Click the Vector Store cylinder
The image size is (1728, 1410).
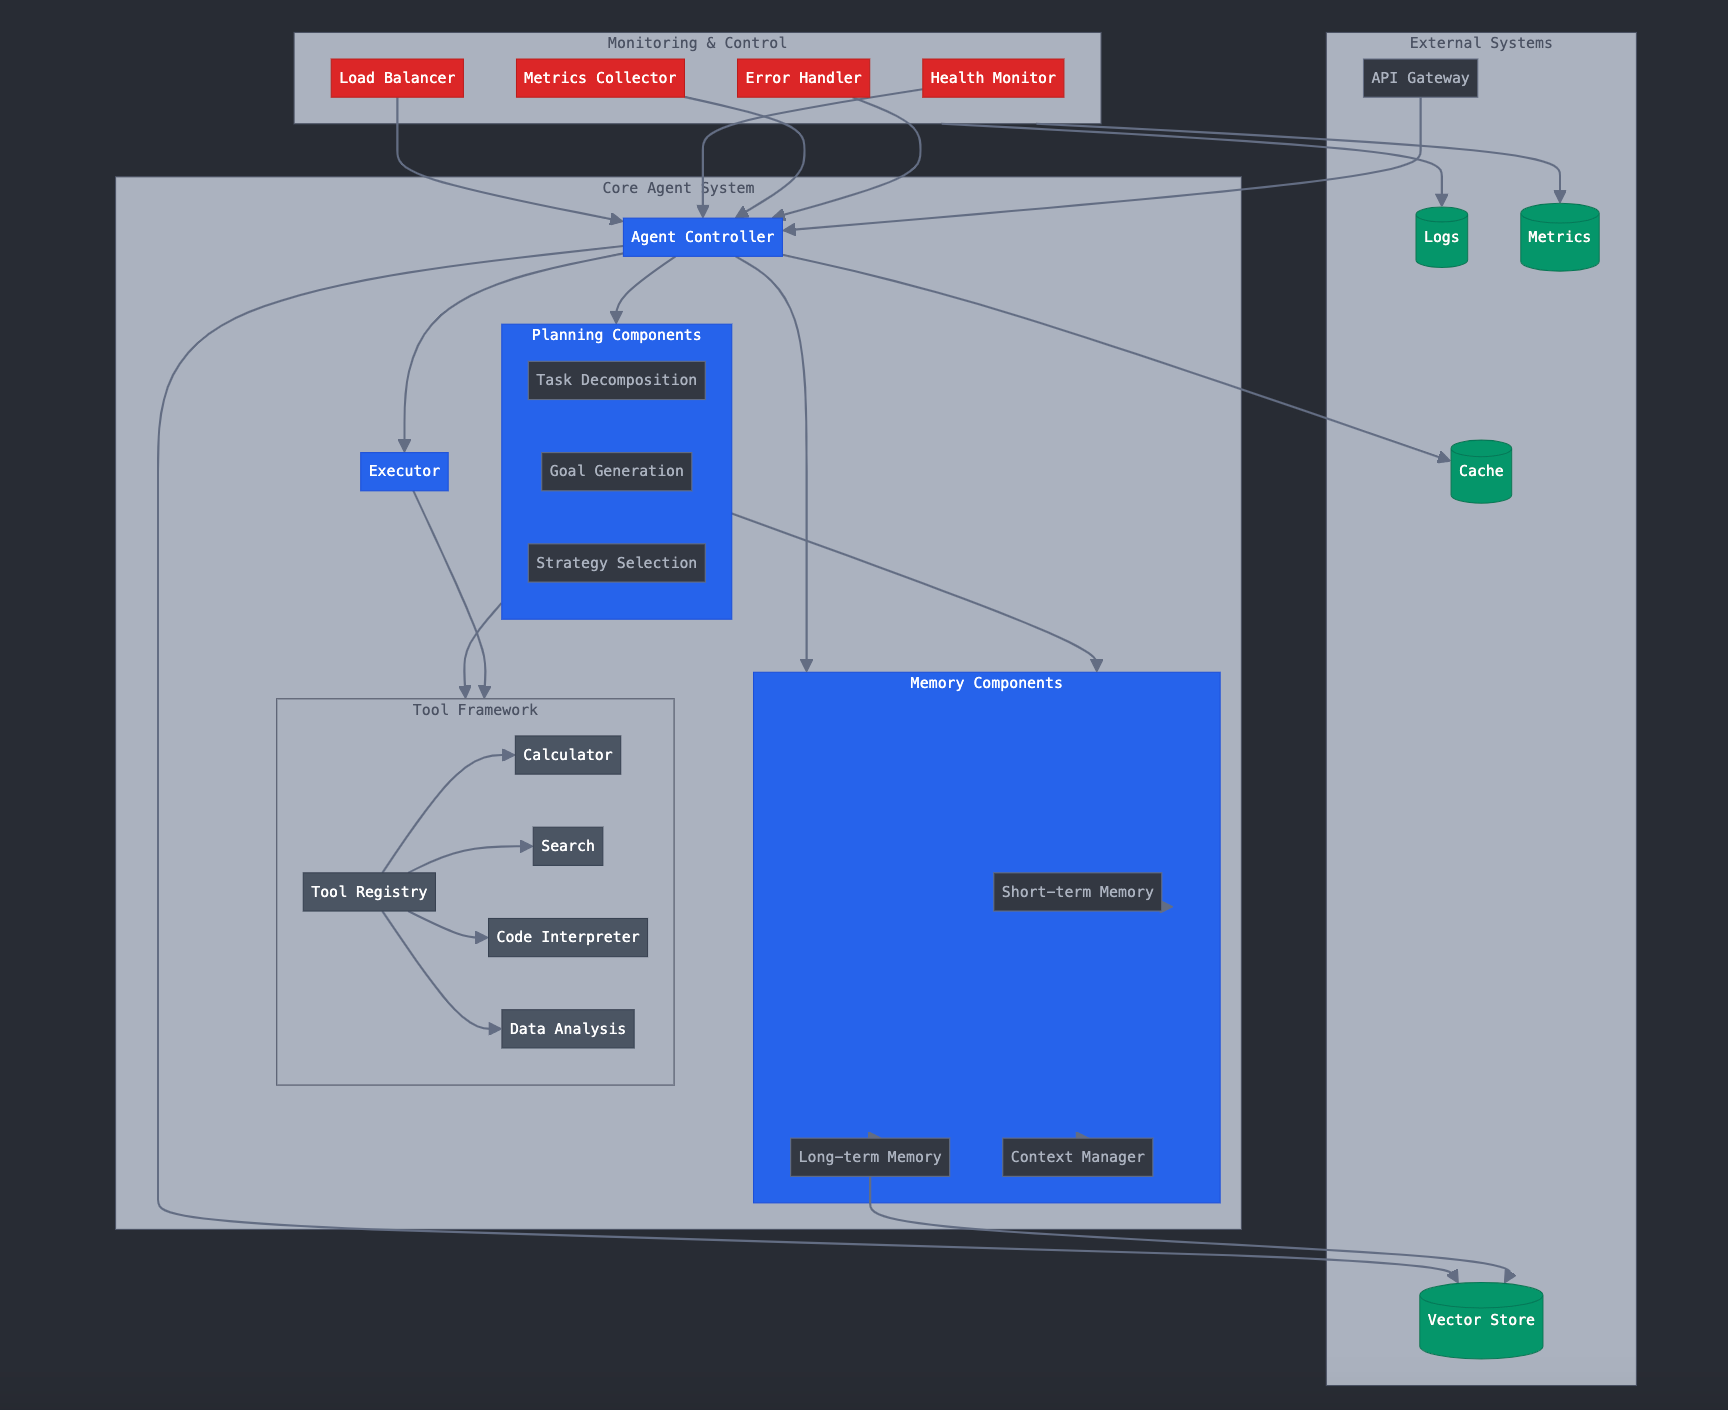coord(1481,1320)
